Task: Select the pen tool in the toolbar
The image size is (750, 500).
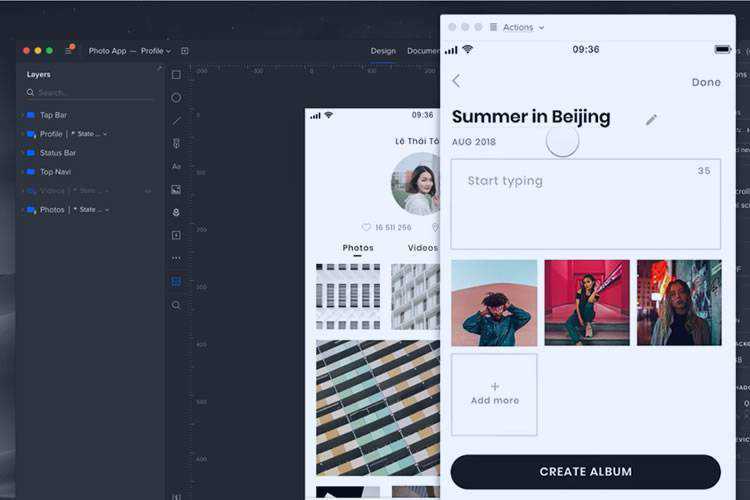Action: click(176, 144)
